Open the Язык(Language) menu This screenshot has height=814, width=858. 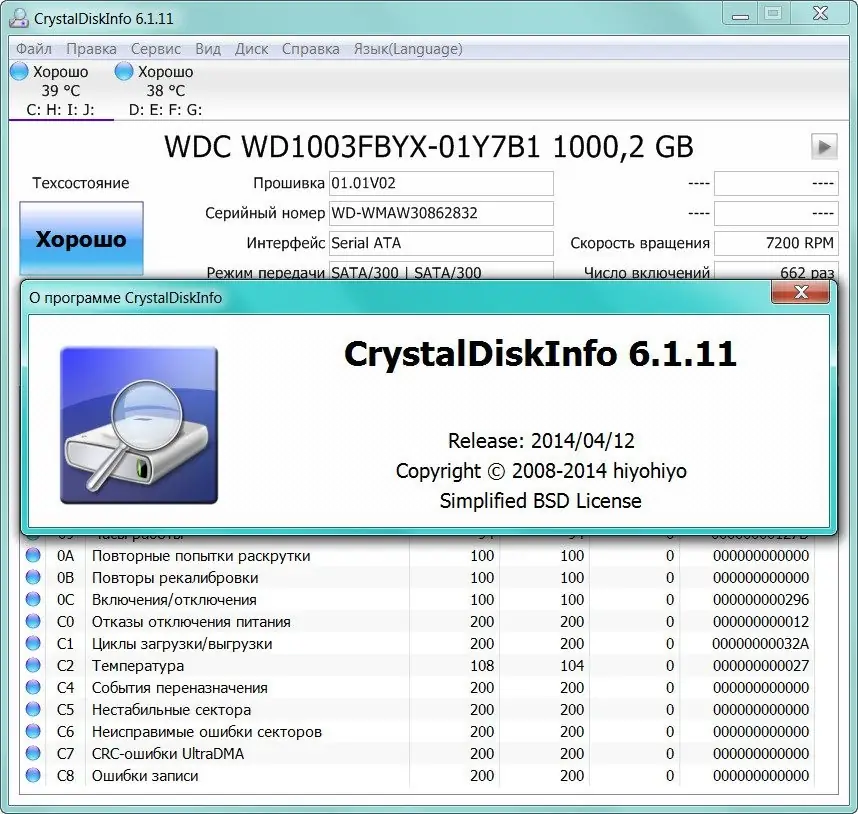click(408, 49)
